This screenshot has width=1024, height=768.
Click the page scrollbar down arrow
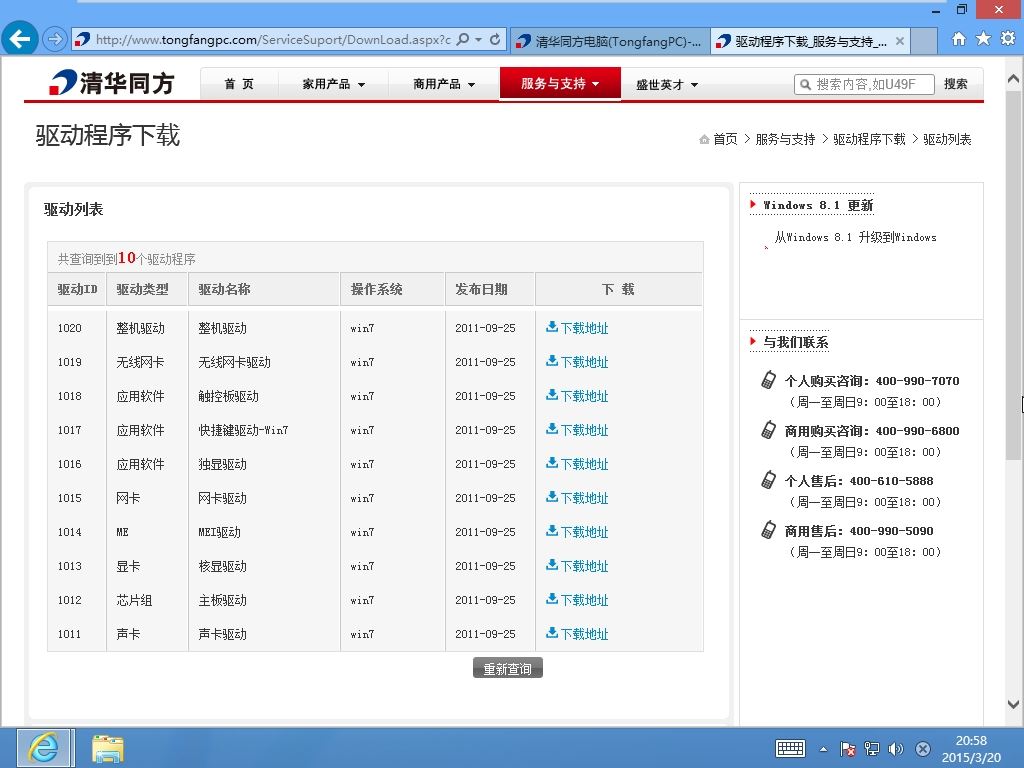pyautogui.click(x=1014, y=704)
